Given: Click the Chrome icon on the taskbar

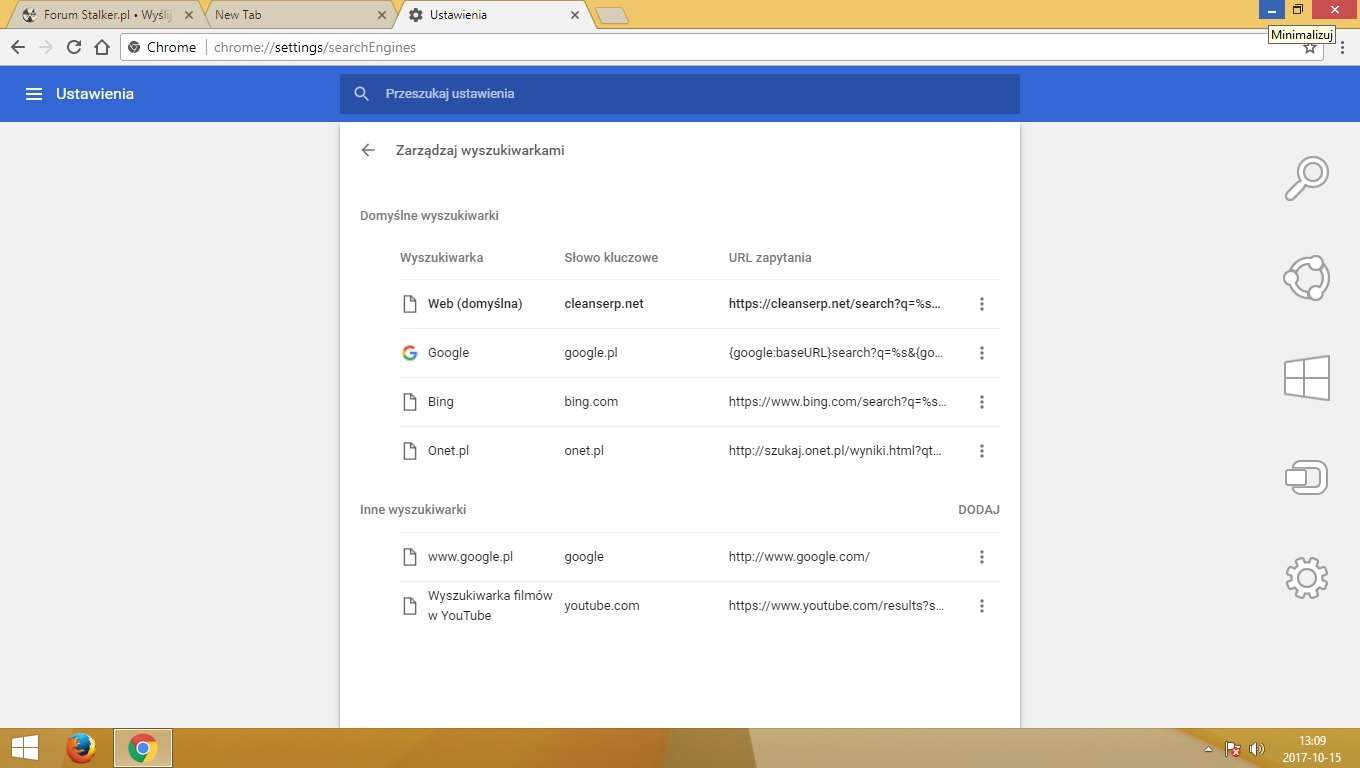Looking at the screenshot, I should 143,748.
